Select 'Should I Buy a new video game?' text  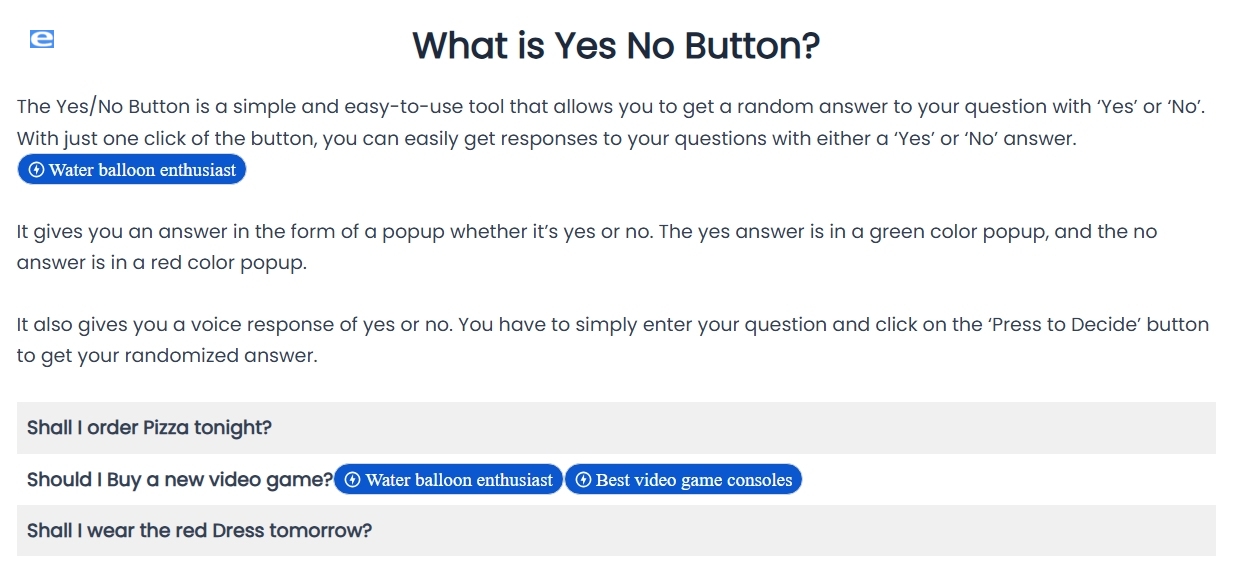pos(180,480)
